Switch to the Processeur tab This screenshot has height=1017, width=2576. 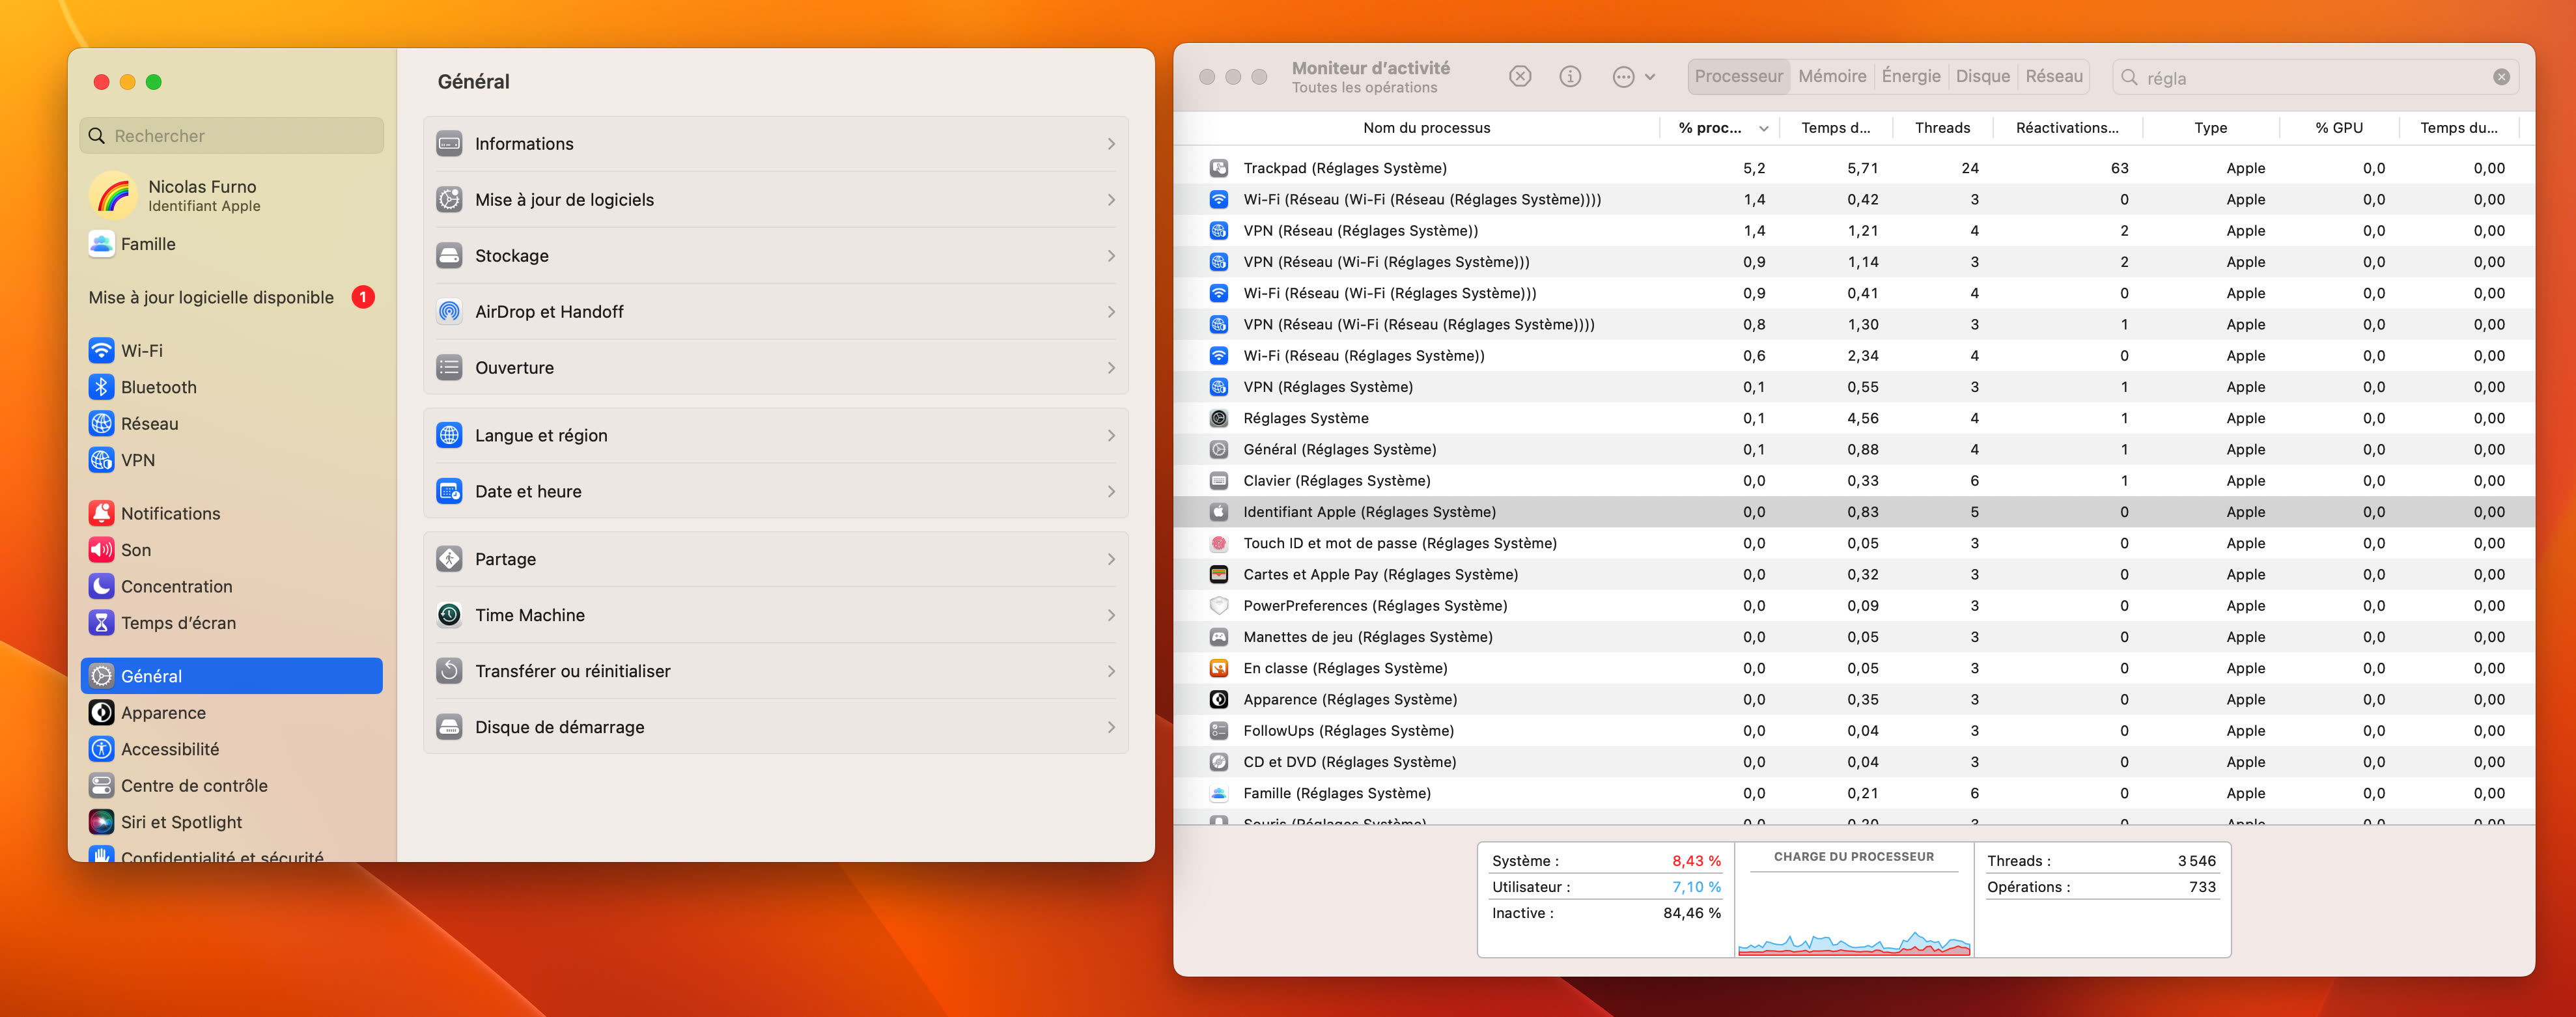(1738, 77)
